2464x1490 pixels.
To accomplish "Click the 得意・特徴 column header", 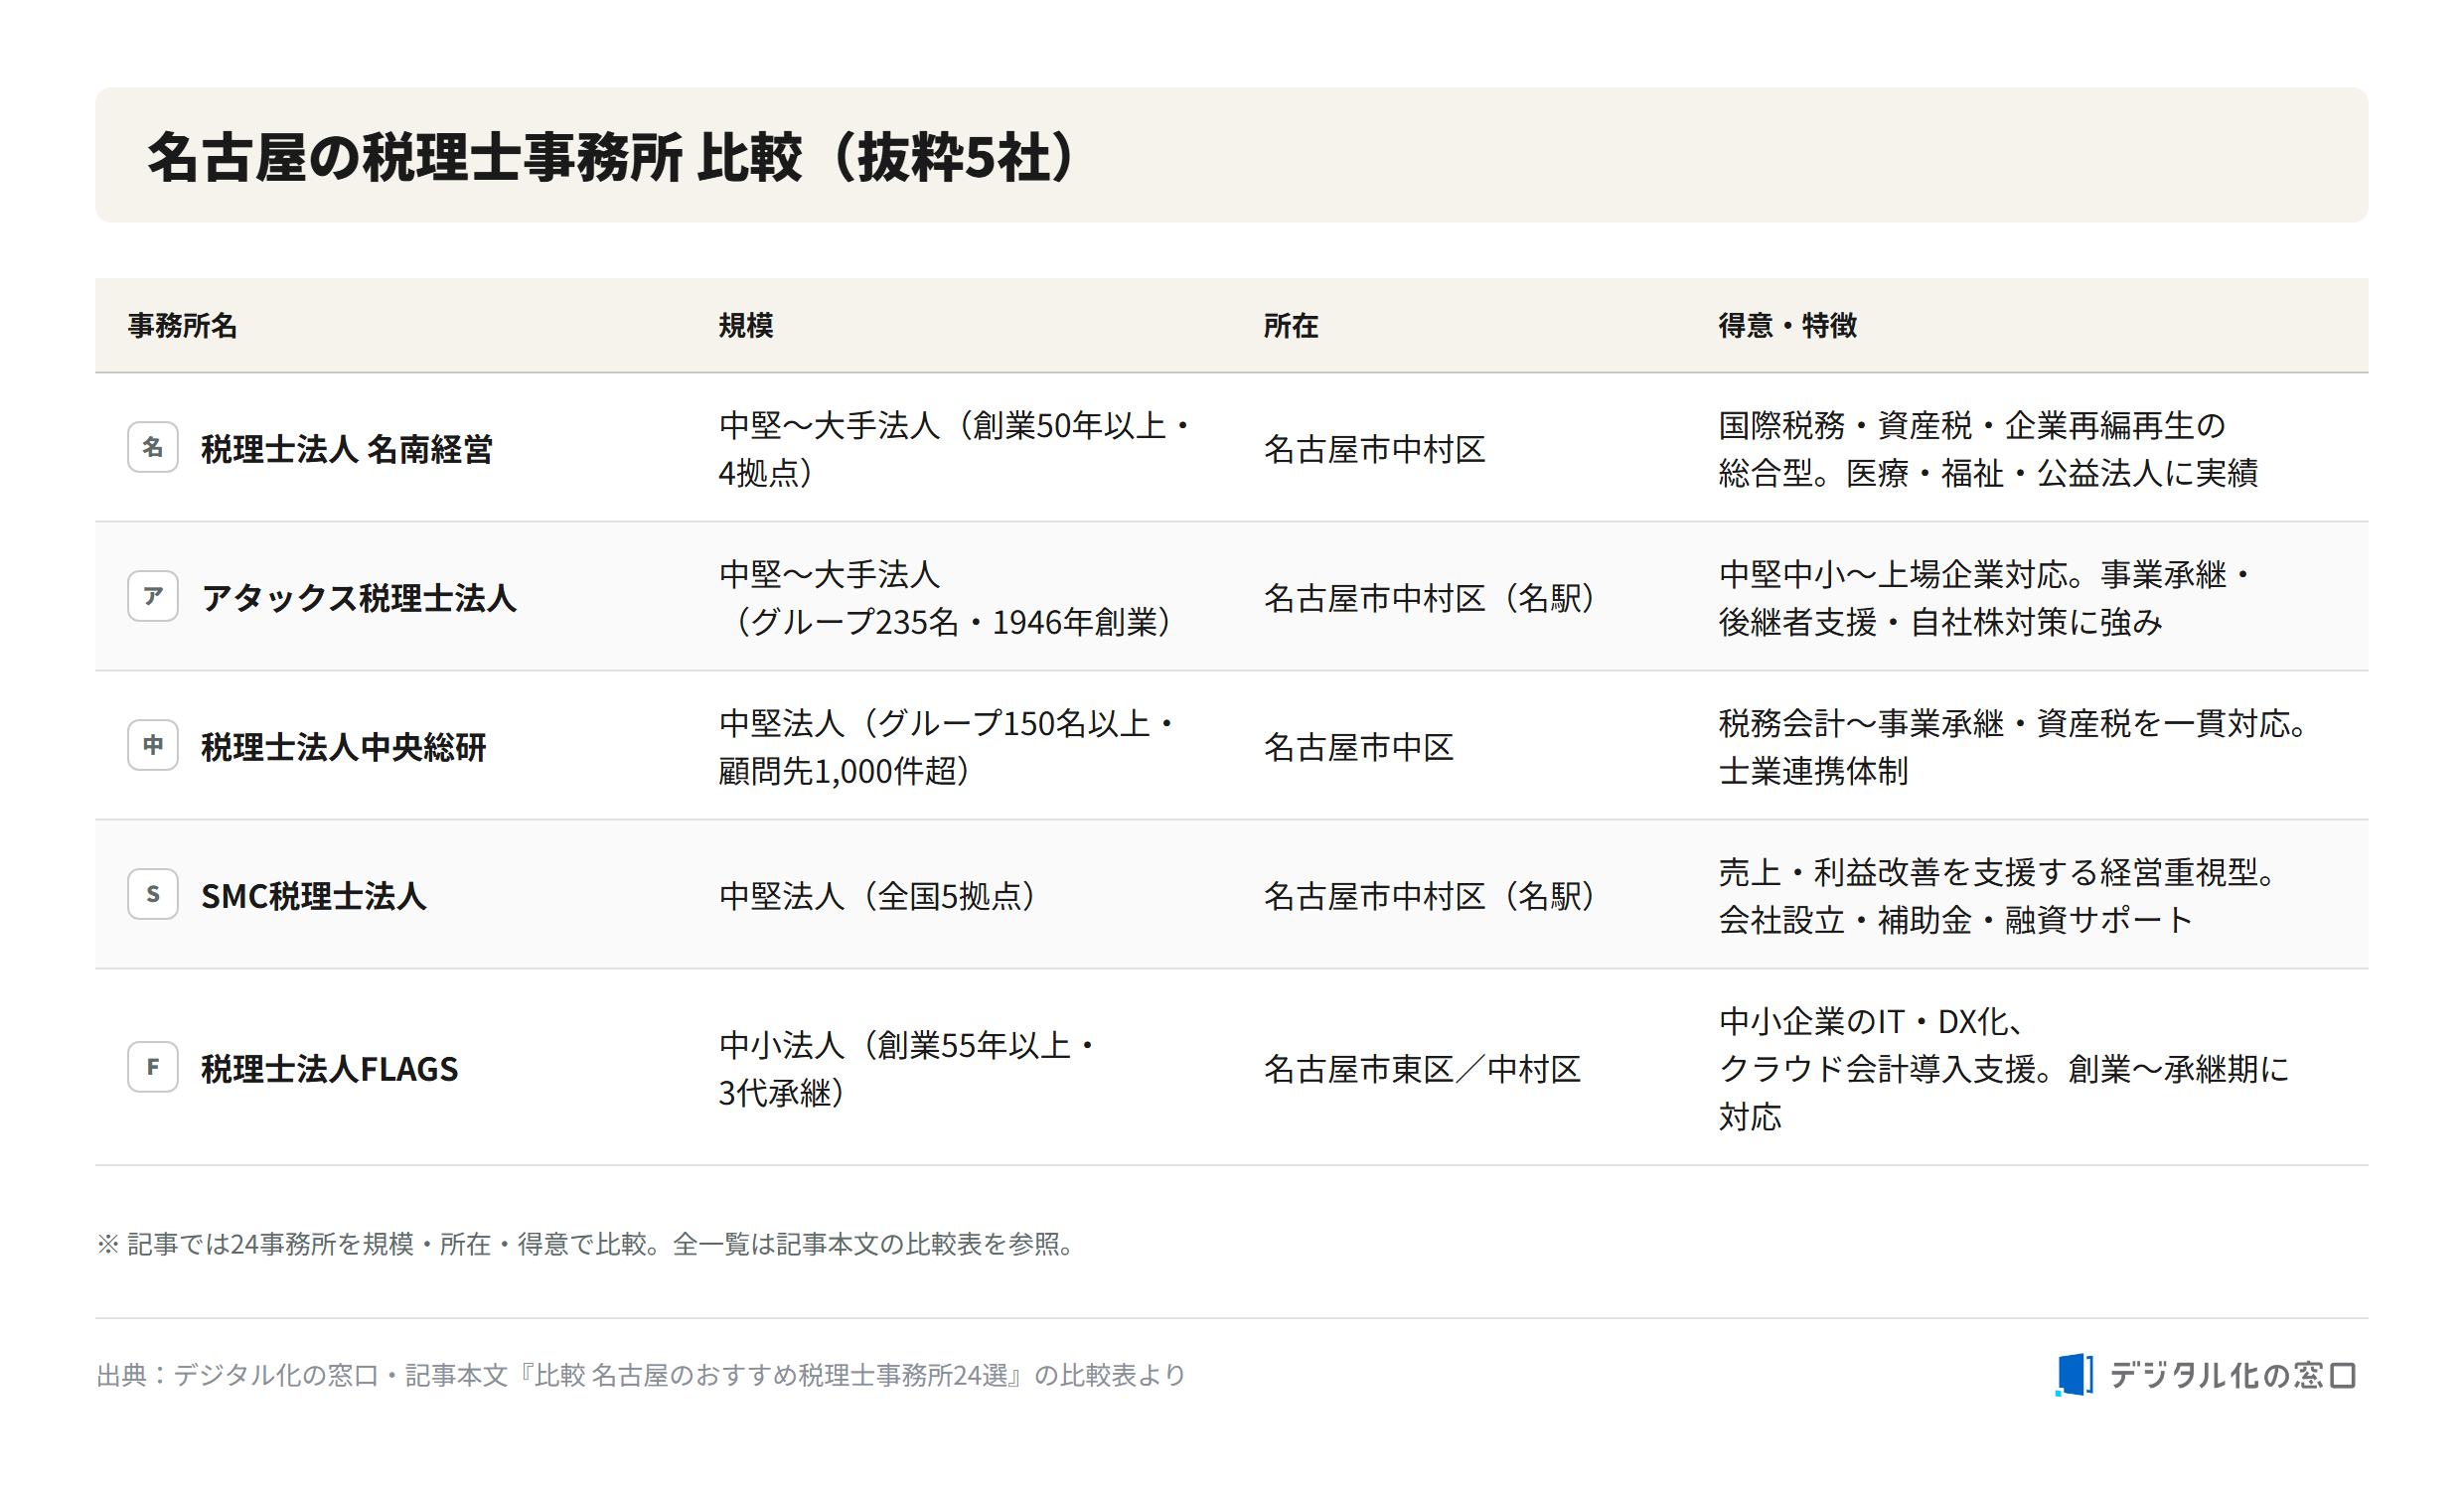I will pyautogui.click(x=1788, y=326).
